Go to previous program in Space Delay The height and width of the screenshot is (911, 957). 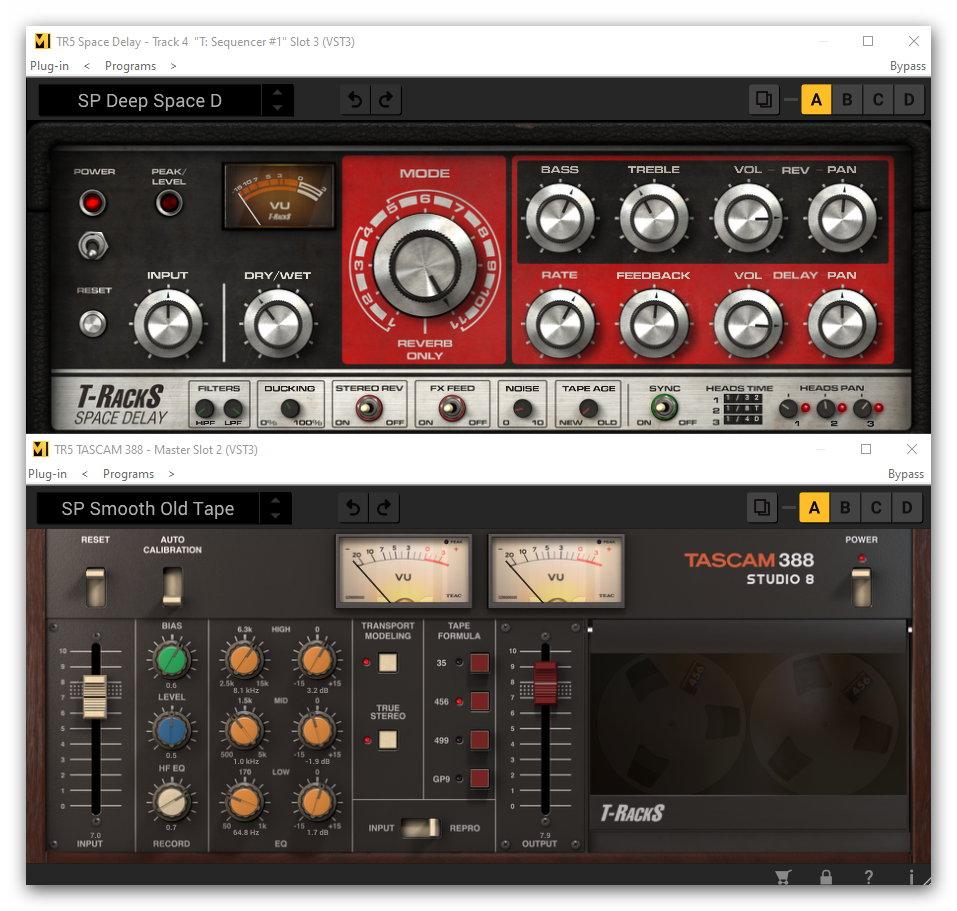click(x=87, y=66)
